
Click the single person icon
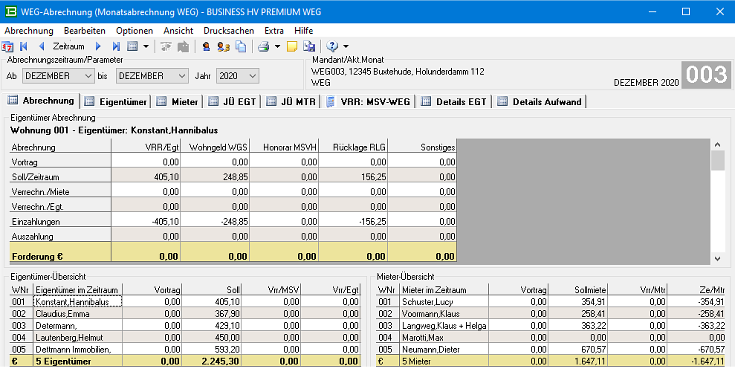(206, 46)
